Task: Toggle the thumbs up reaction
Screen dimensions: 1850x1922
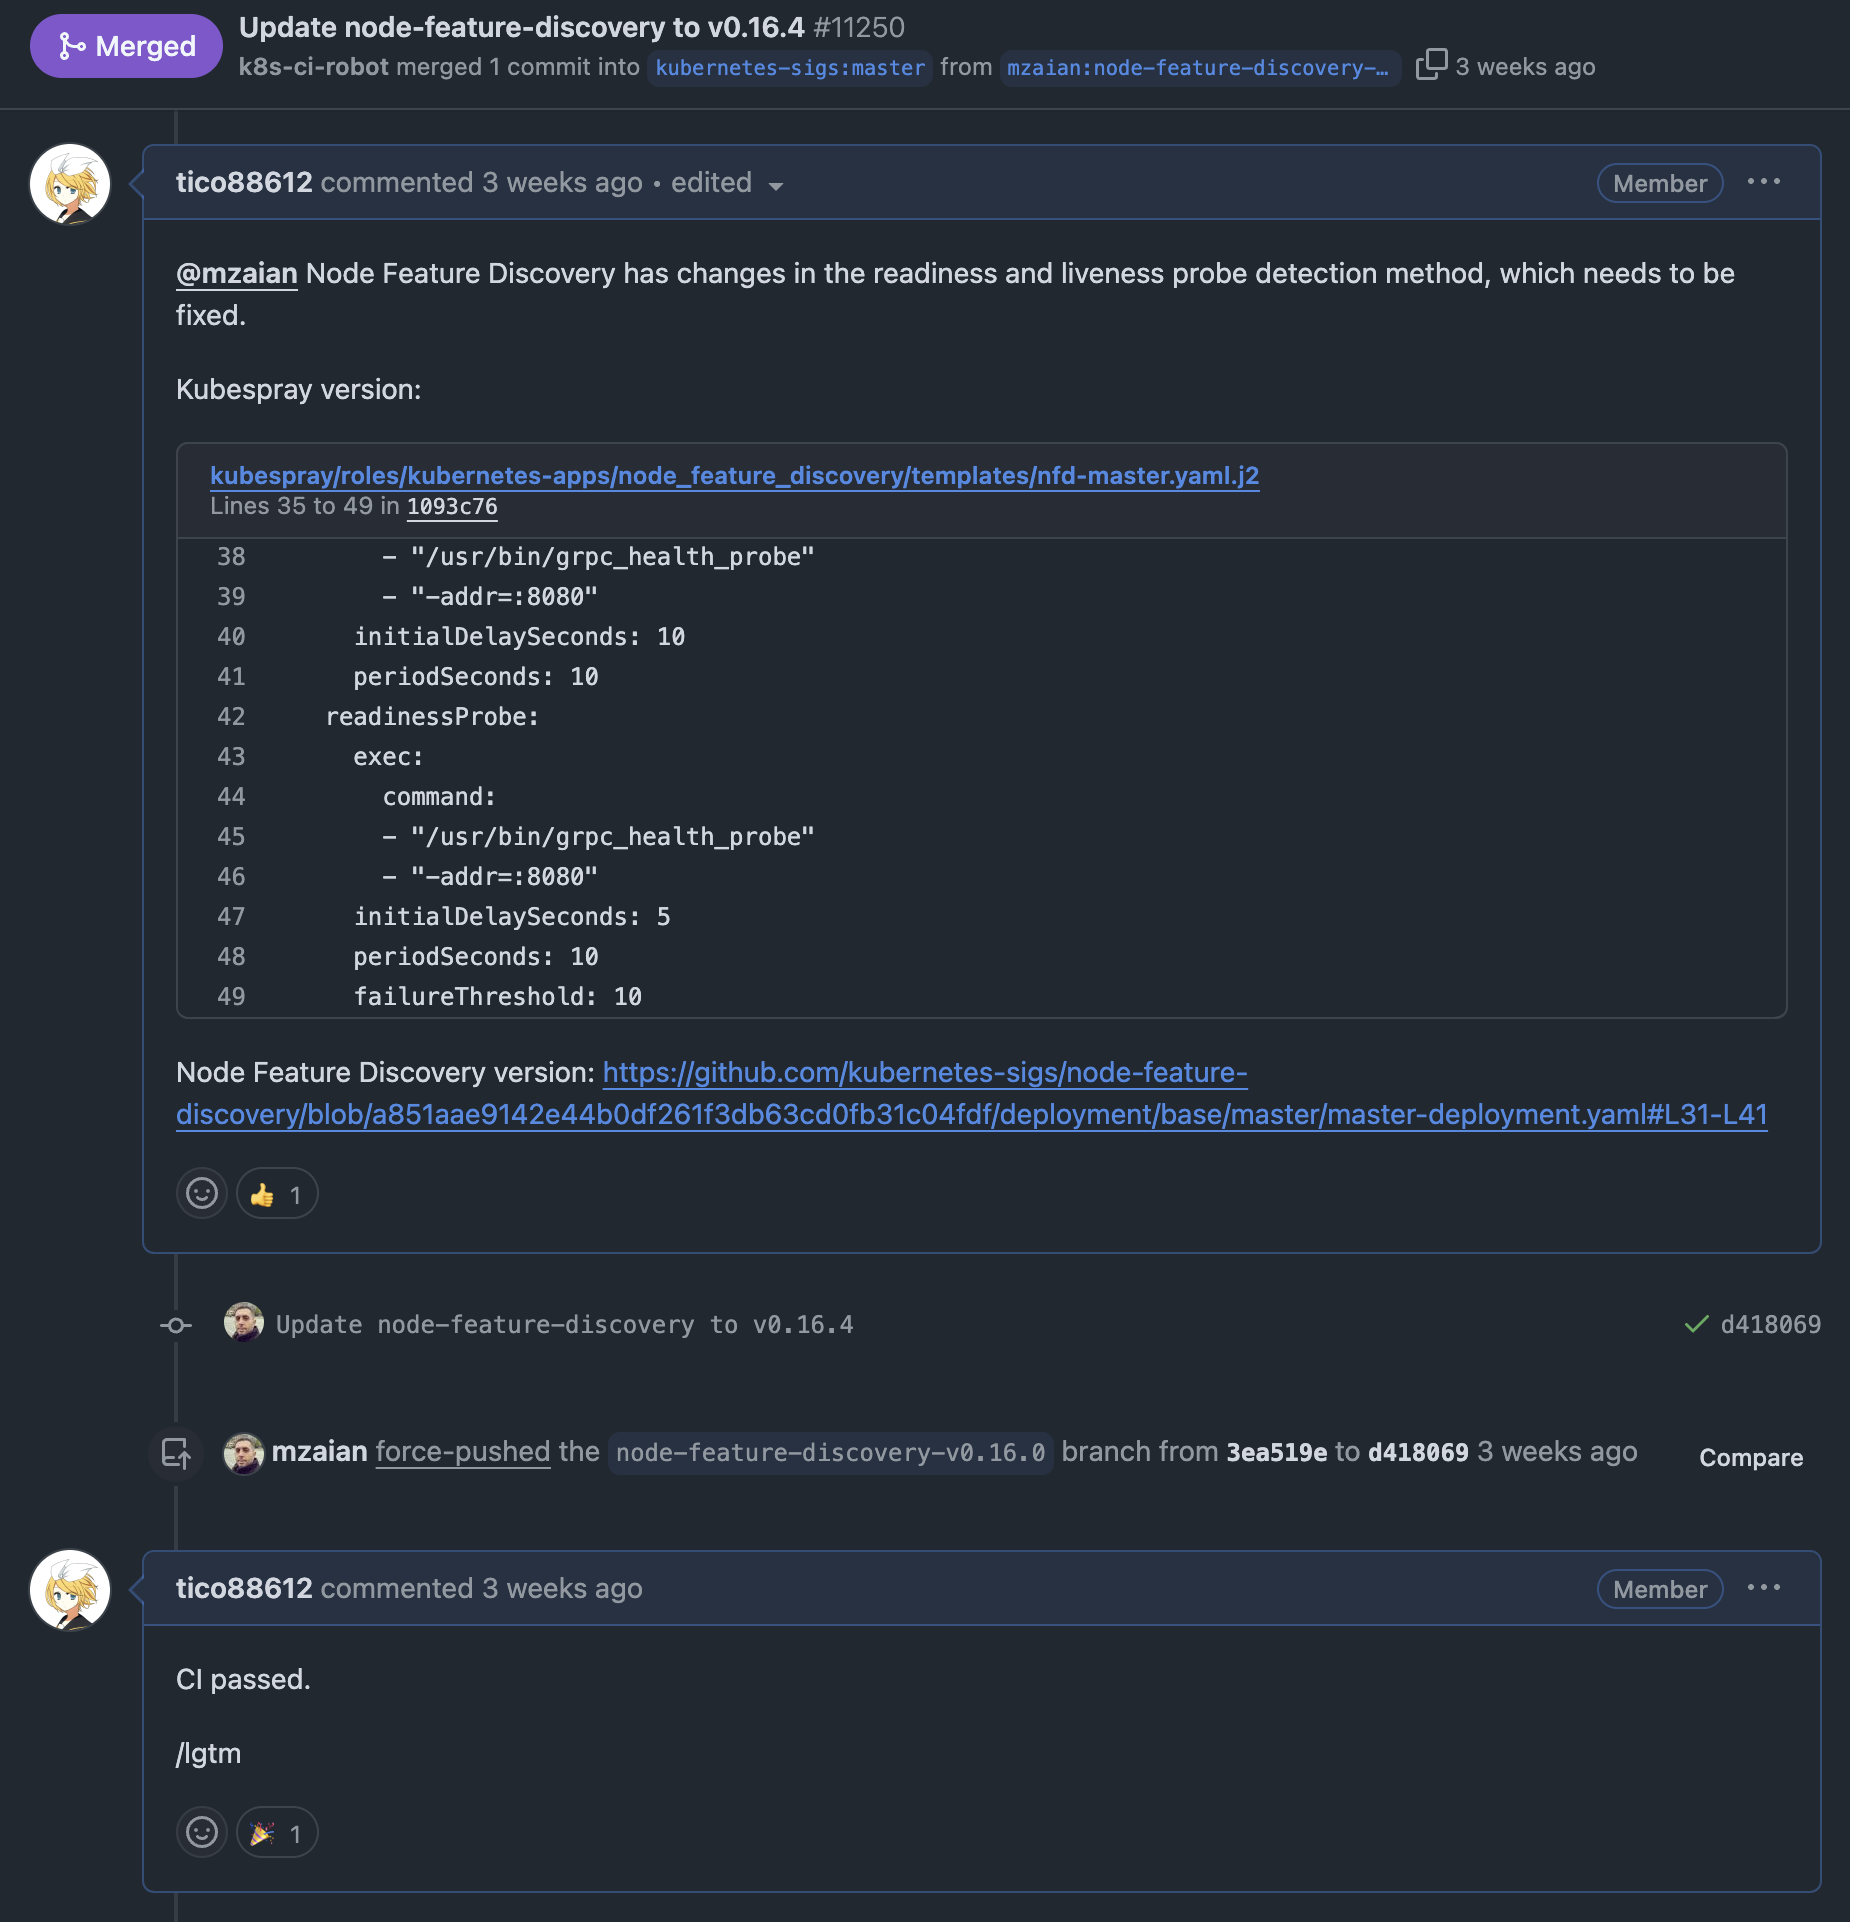Action: [x=276, y=1193]
